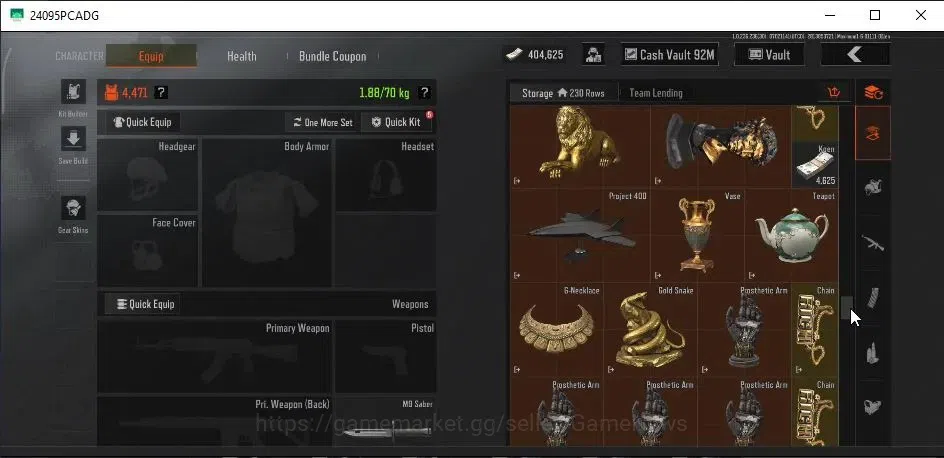
Task: Select the Pistol slot
Action: pos(385,357)
